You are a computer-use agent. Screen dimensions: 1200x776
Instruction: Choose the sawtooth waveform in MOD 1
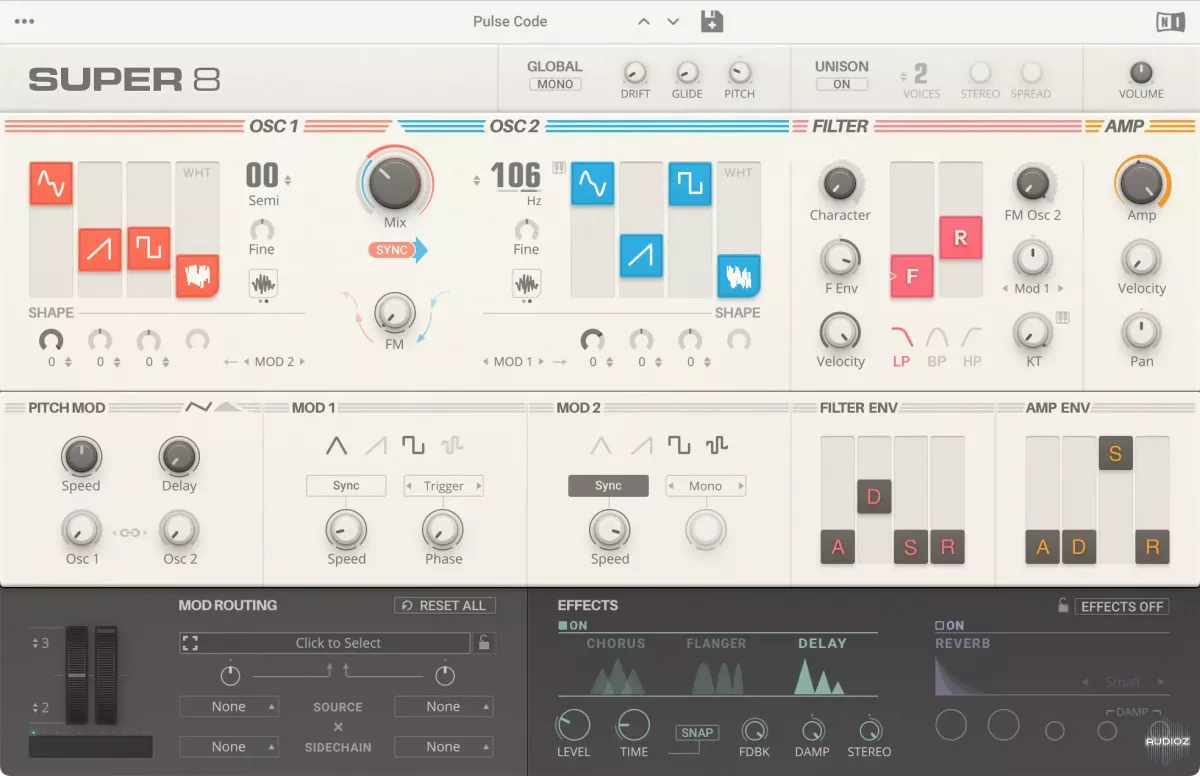pyautogui.click(x=375, y=446)
